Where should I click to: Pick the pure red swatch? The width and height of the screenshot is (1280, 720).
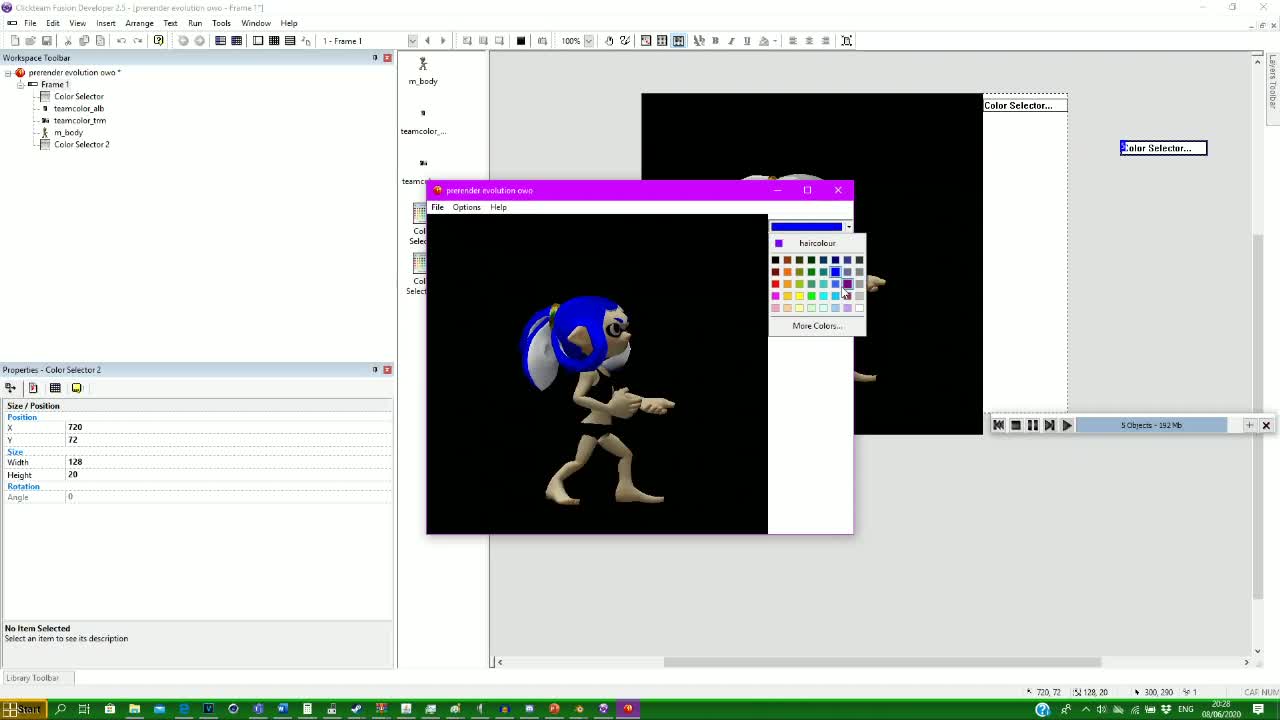coord(775,284)
